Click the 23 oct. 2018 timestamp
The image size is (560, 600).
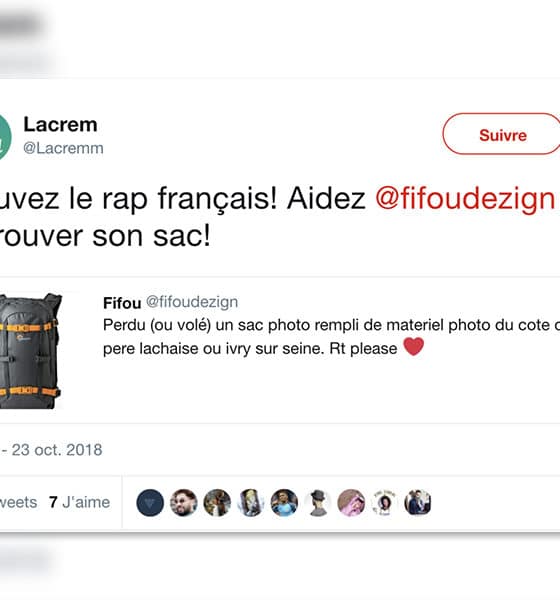click(x=57, y=450)
